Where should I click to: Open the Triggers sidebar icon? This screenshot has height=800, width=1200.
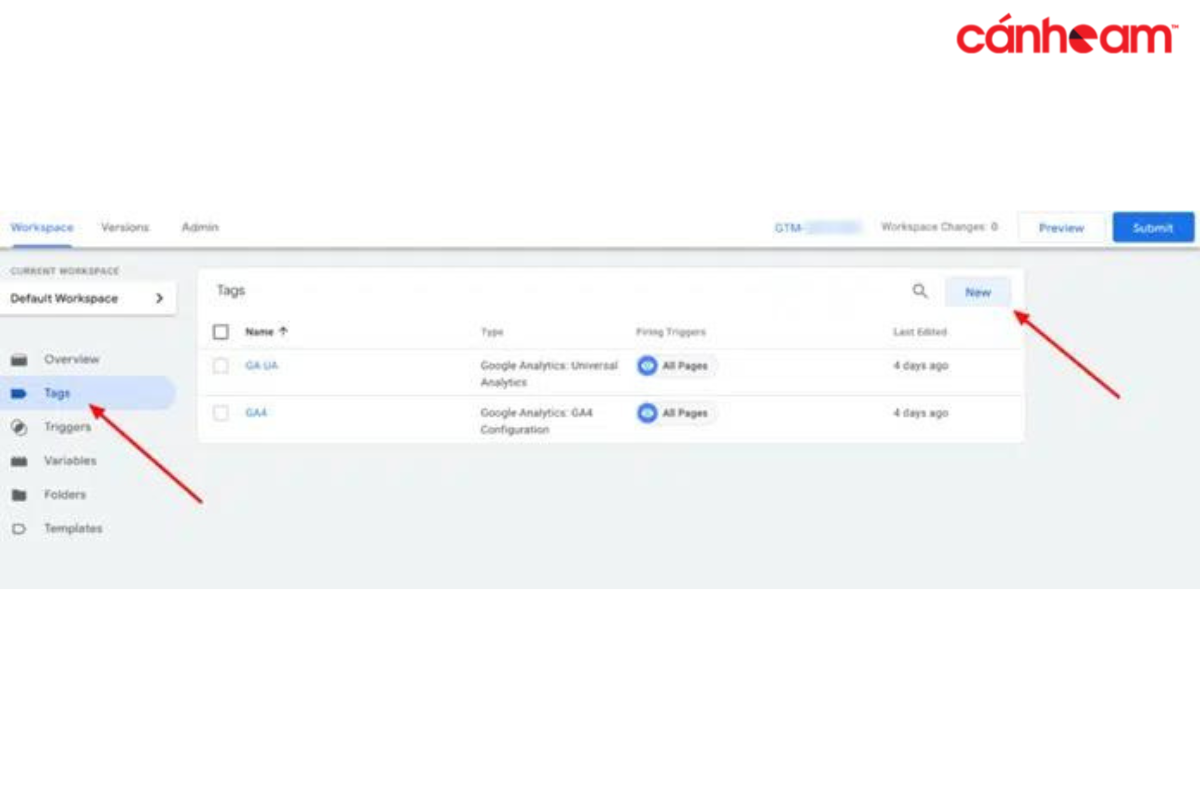tap(19, 428)
